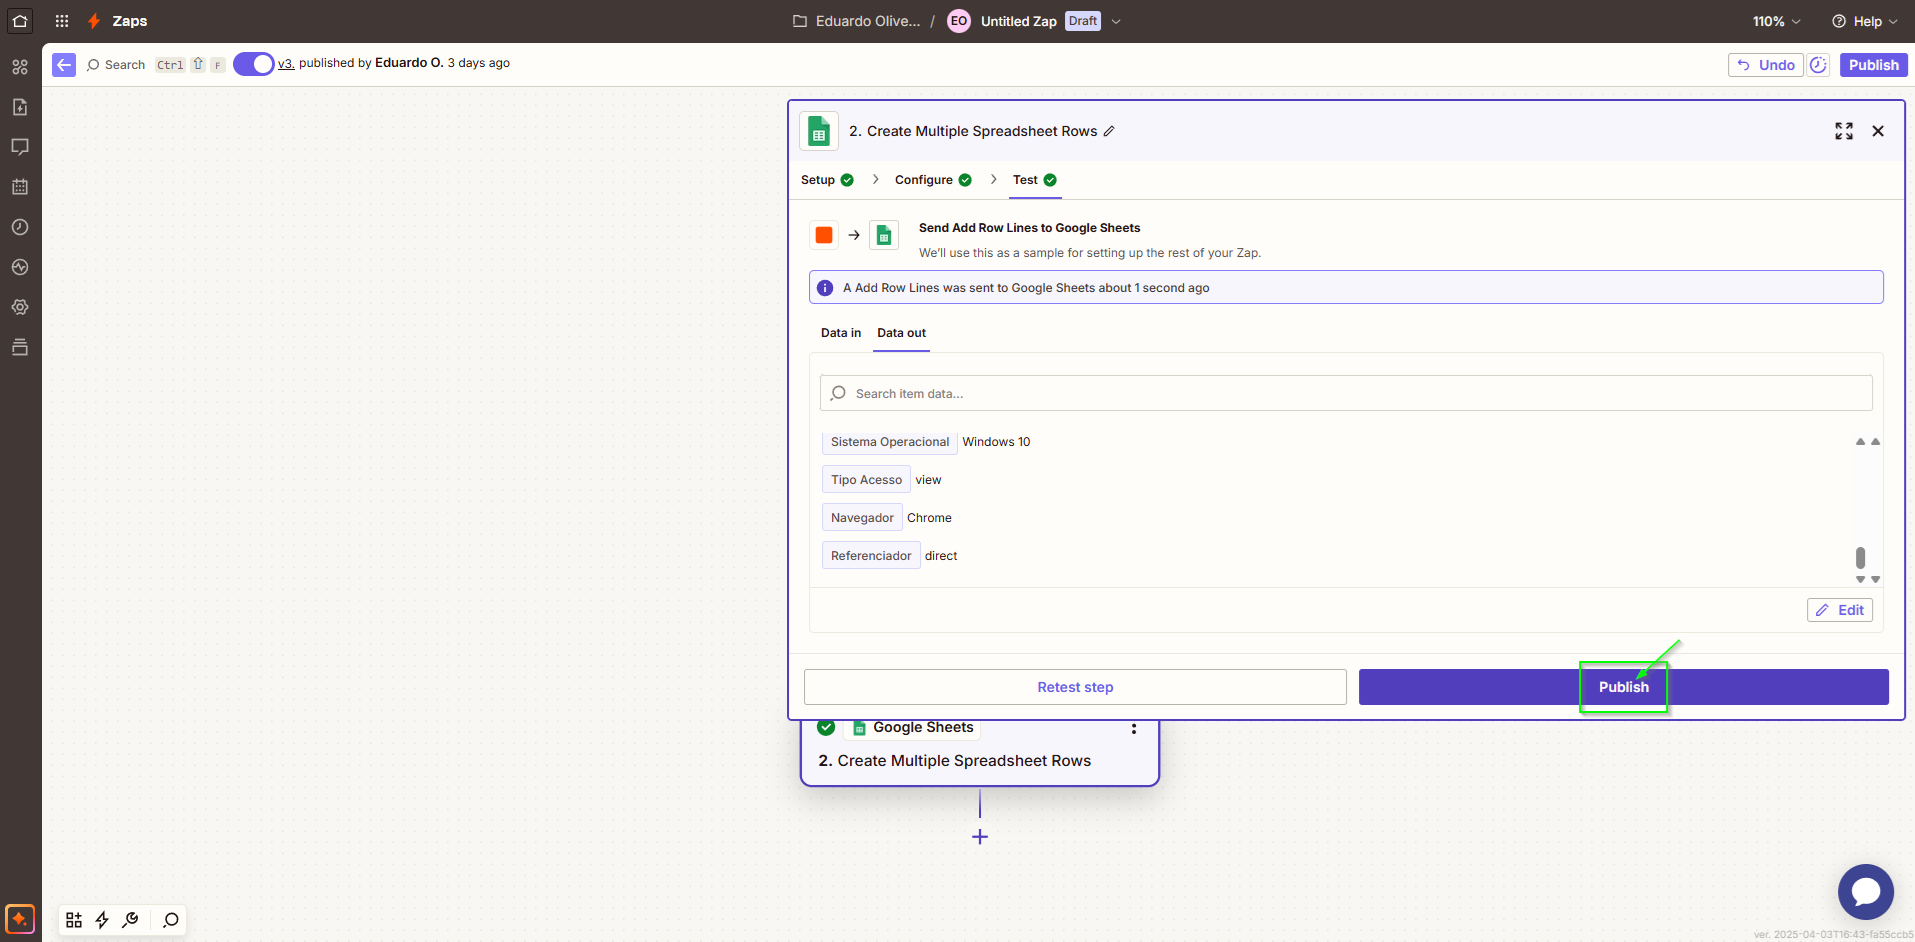
Task: Click the Publish button in top bar
Action: (x=1874, y=65)
